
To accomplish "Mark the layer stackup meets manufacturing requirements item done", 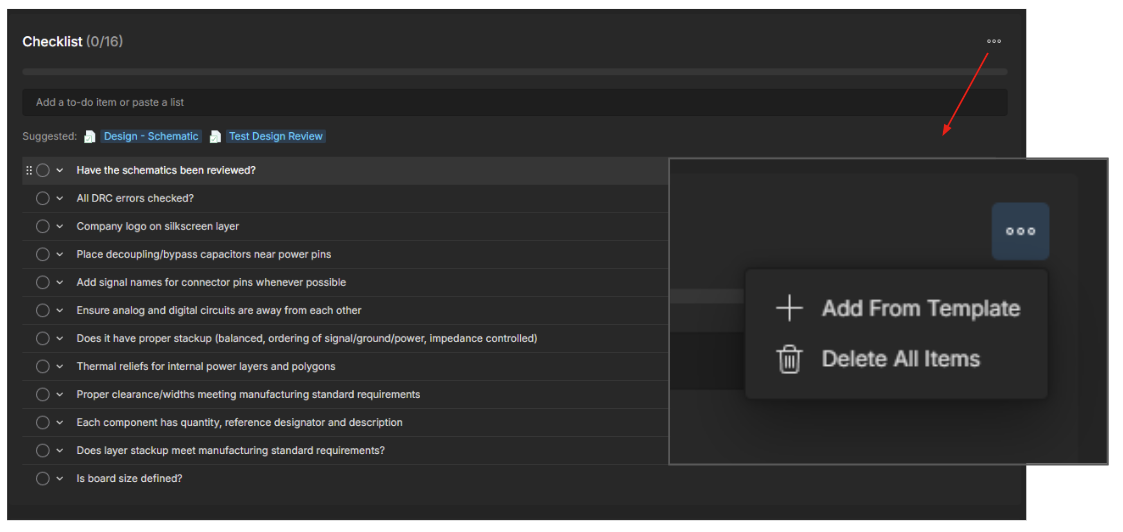I will 43,450.
